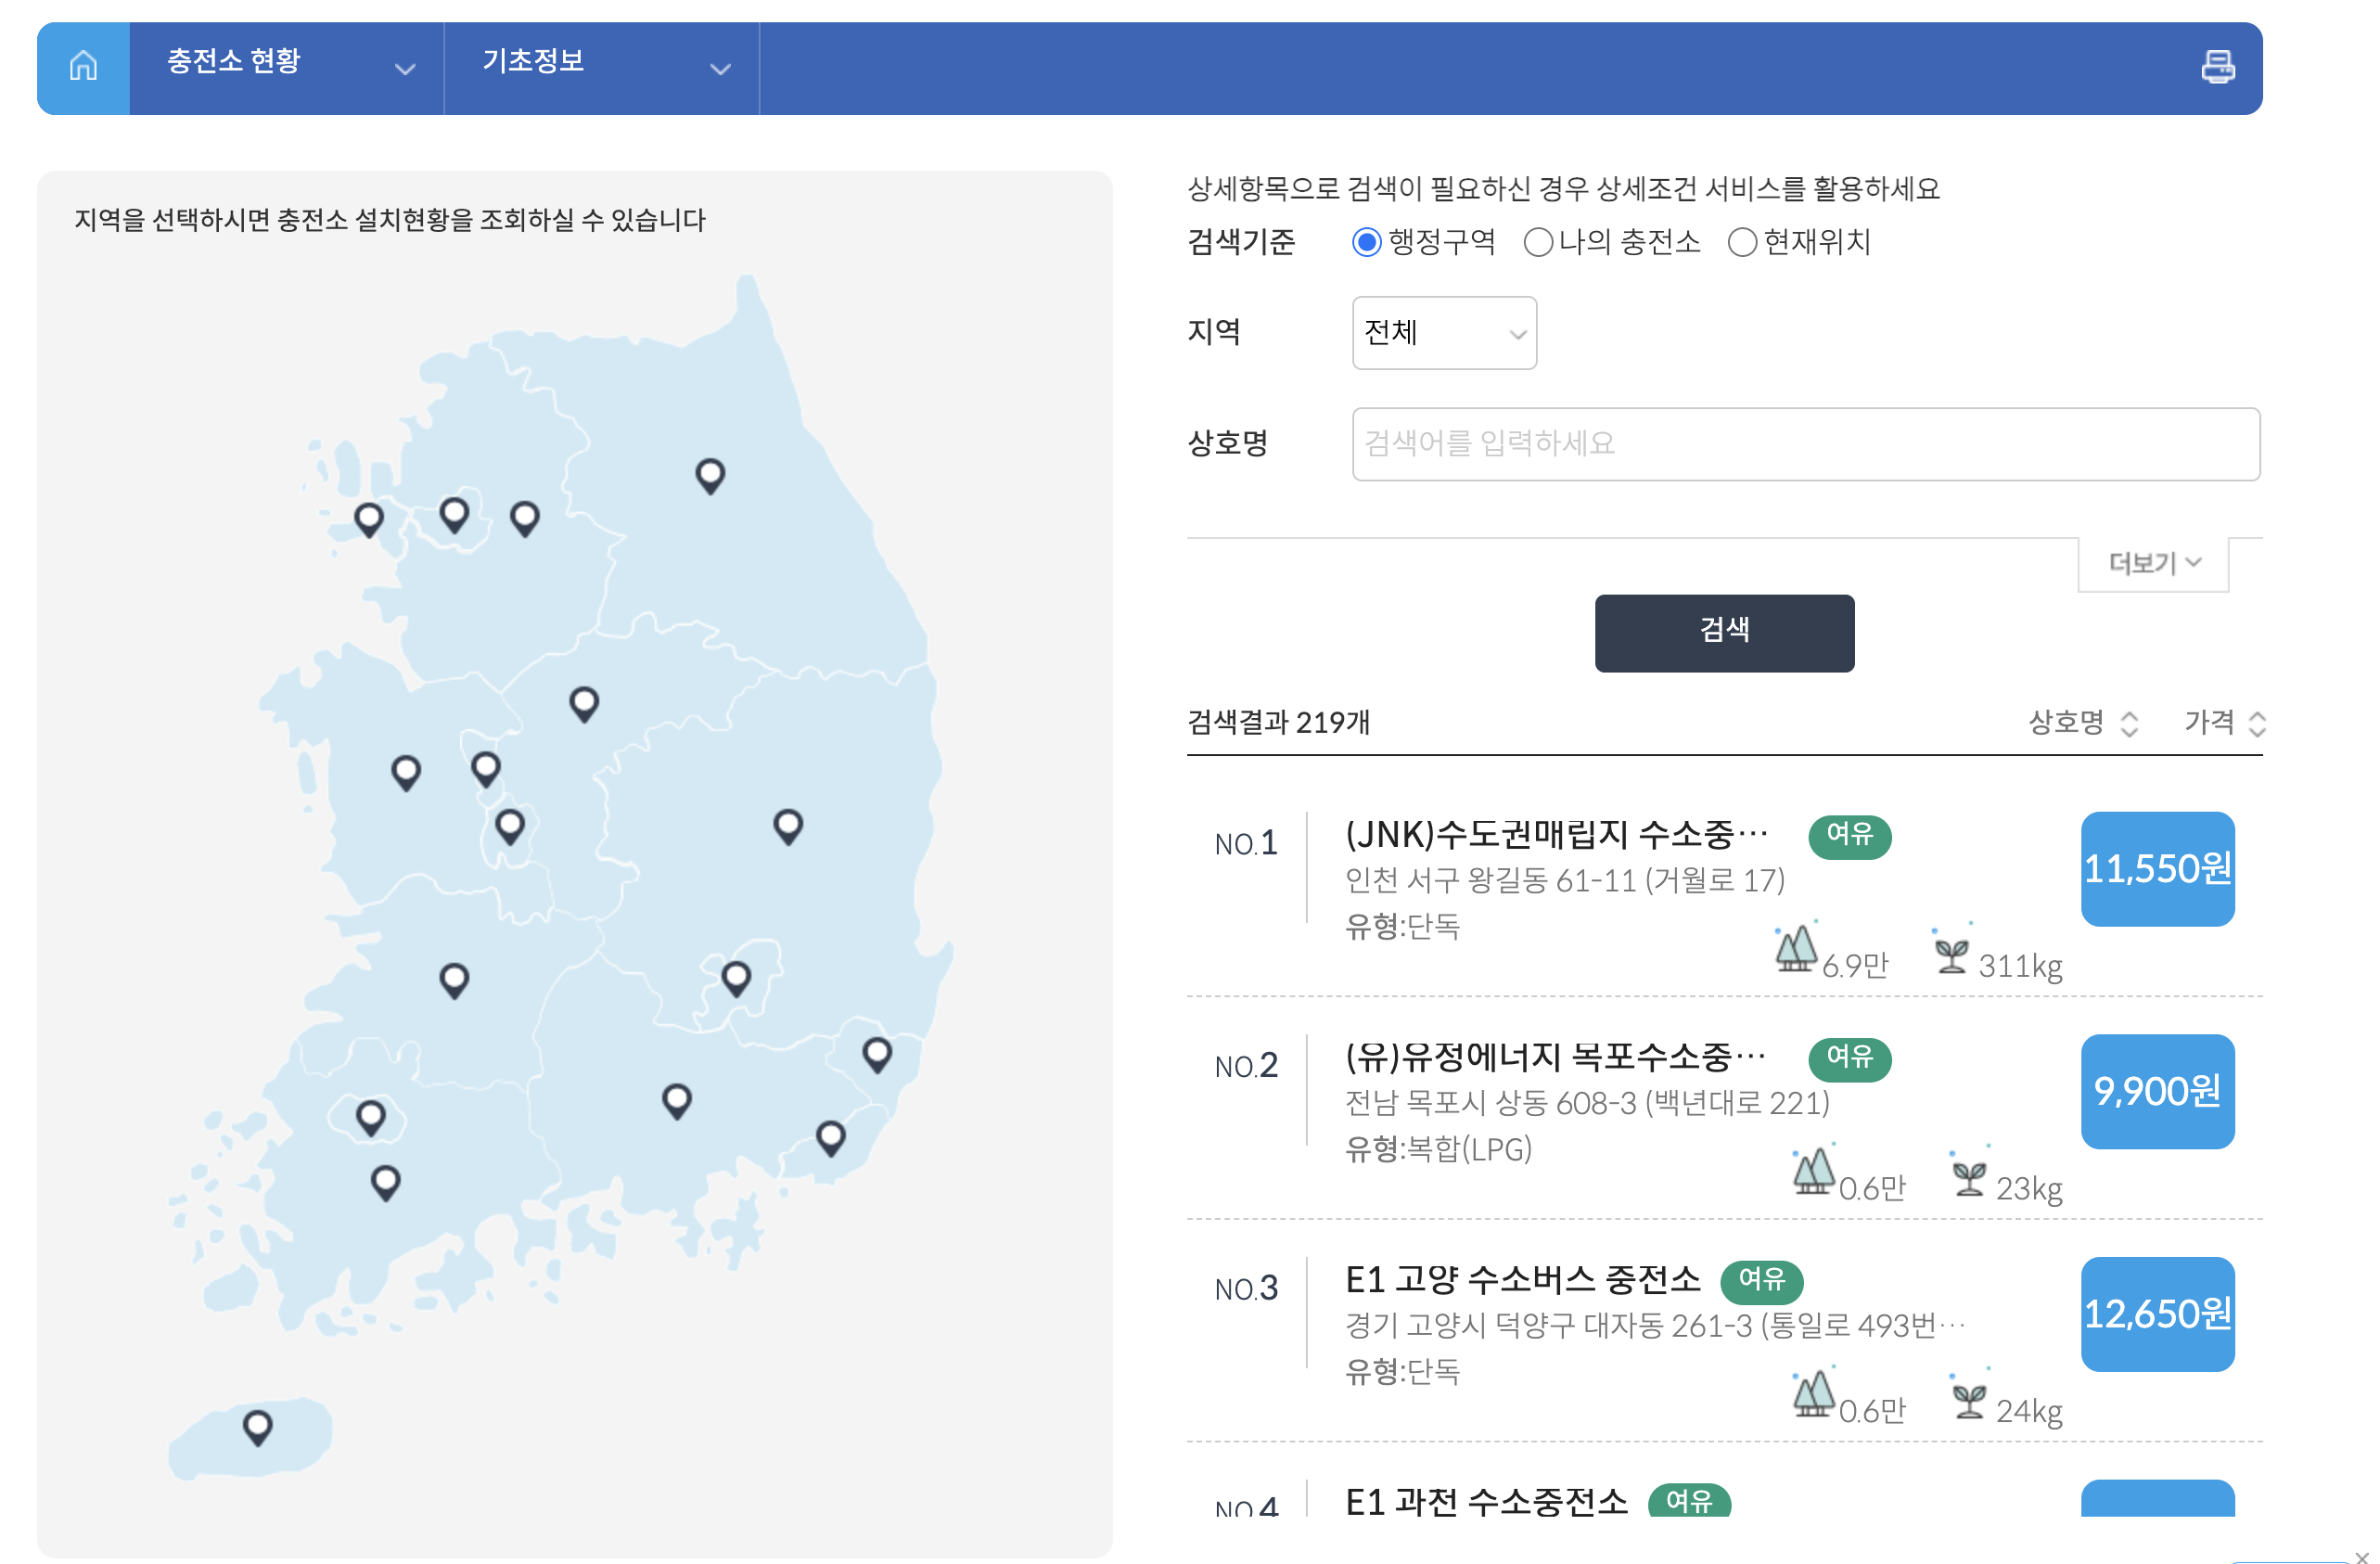Click the home icon in navigation bar
Screen dimensions: 2380x1564
click(x=83, y=67)
